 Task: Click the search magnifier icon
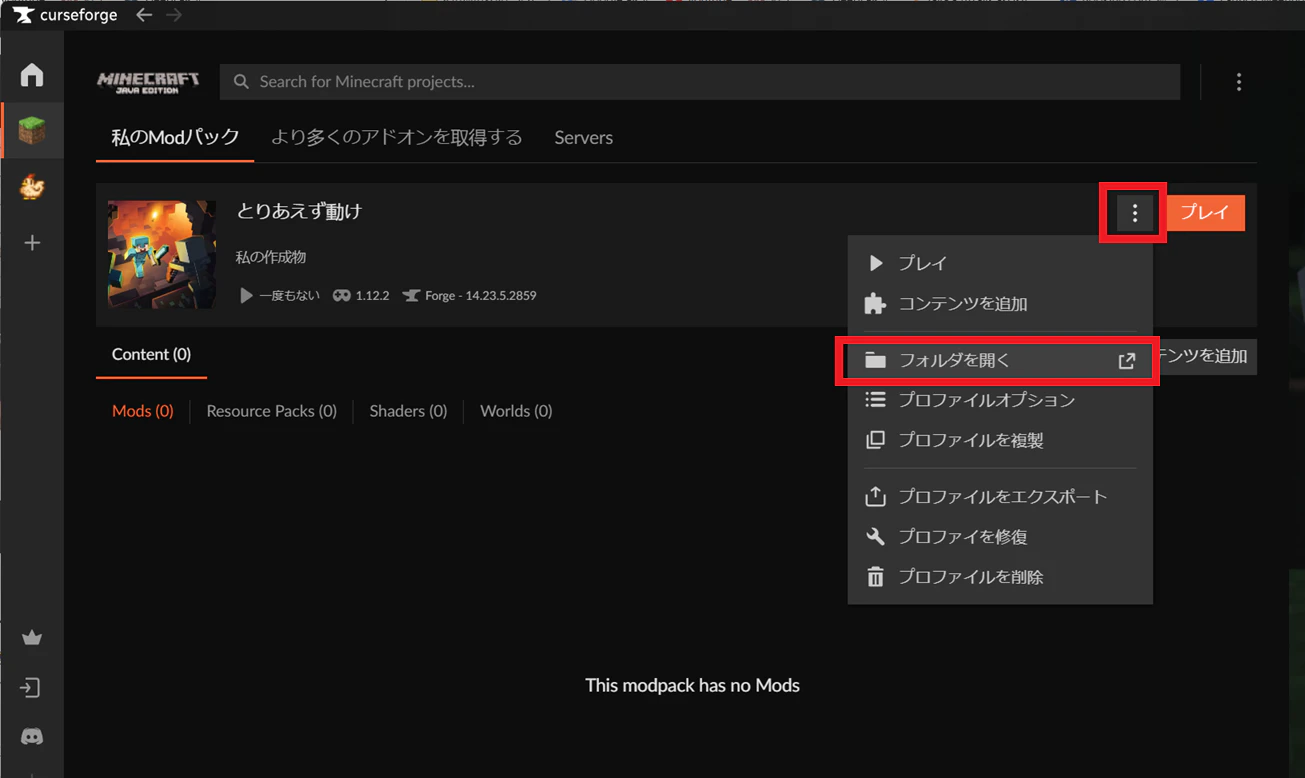tap(241, 82)
